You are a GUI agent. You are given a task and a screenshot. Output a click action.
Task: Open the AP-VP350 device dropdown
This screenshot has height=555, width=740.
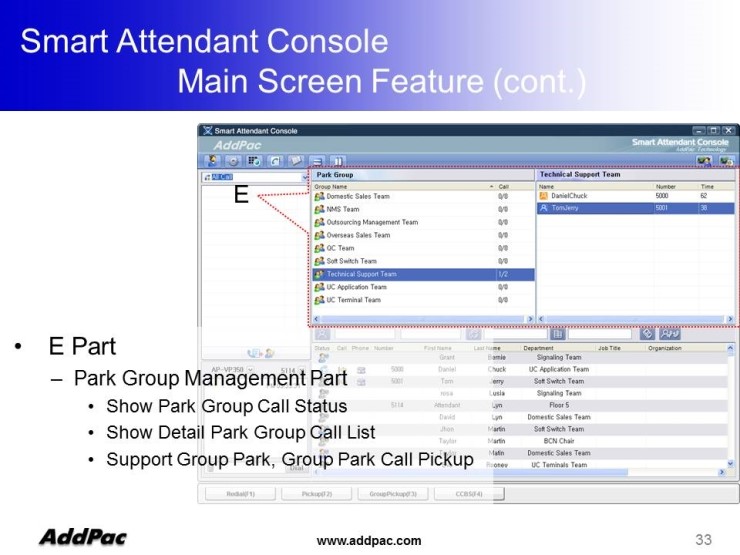[250, 370]
